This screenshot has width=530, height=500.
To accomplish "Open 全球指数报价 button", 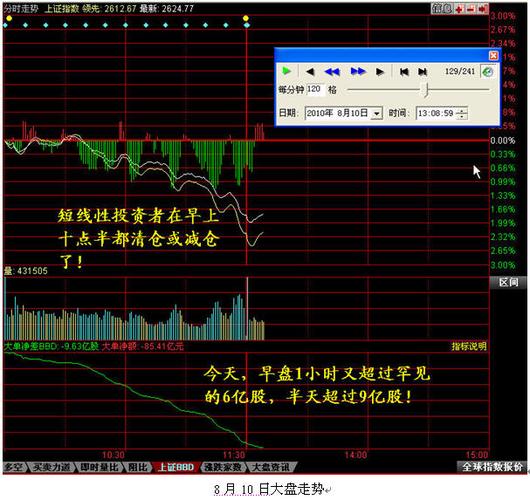I will (x=492, y=467).
